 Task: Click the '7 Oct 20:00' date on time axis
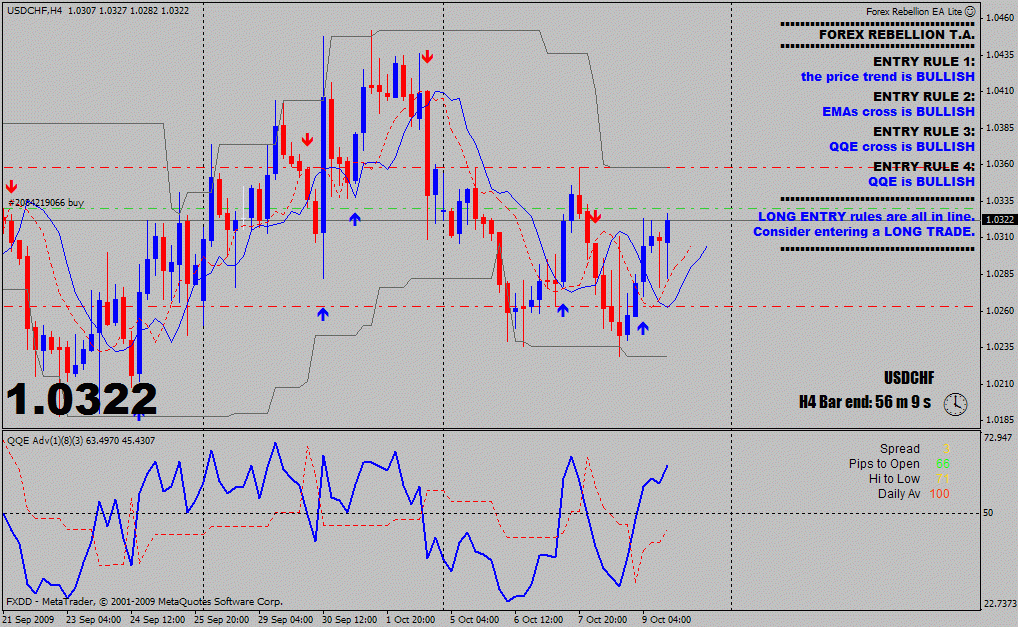pyautogui.click(x=603, y=619)
